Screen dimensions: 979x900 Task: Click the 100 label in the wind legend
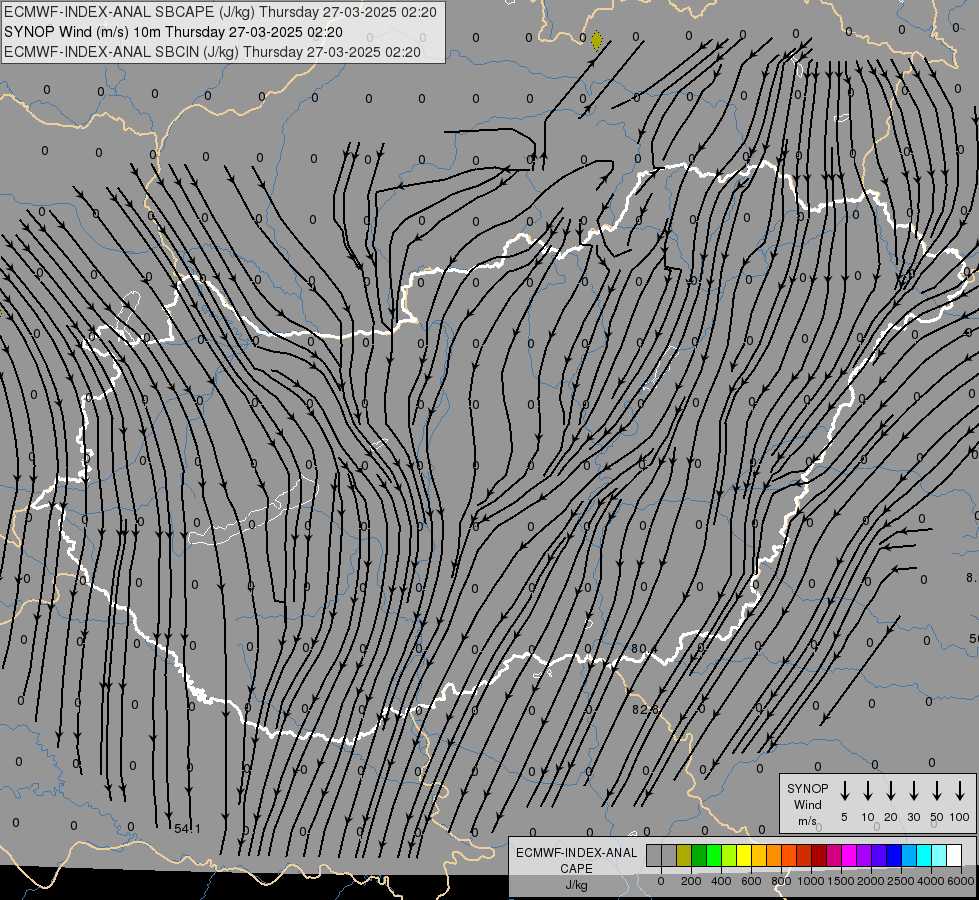(x=960, y=817)
